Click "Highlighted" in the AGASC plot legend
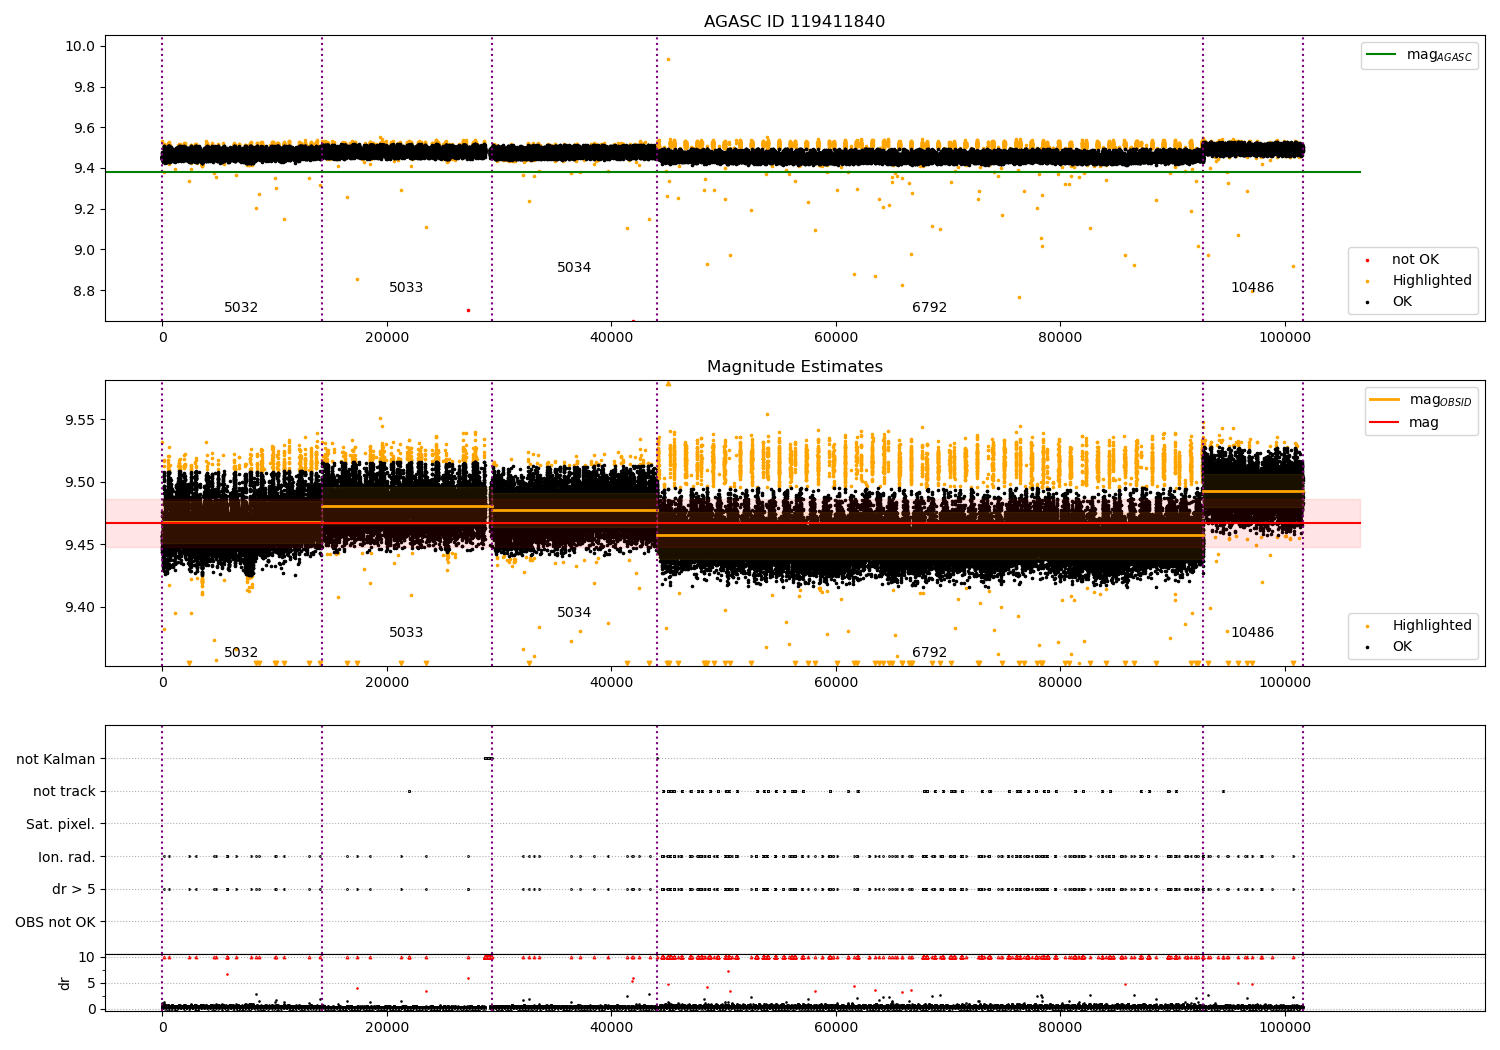Viewport: 1500px width, 1050px height. tap(1431, 281)
